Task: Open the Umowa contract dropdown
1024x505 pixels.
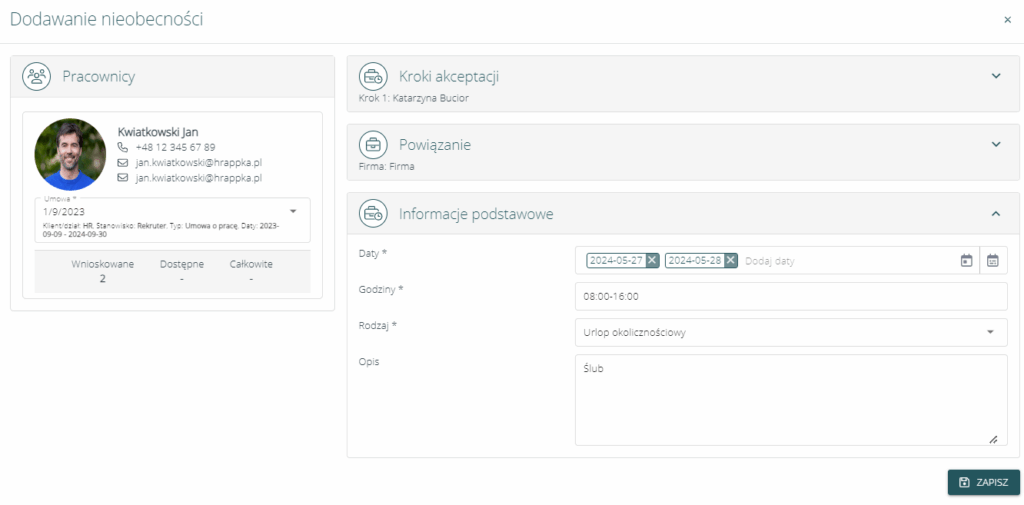Action: coord(172,220)
